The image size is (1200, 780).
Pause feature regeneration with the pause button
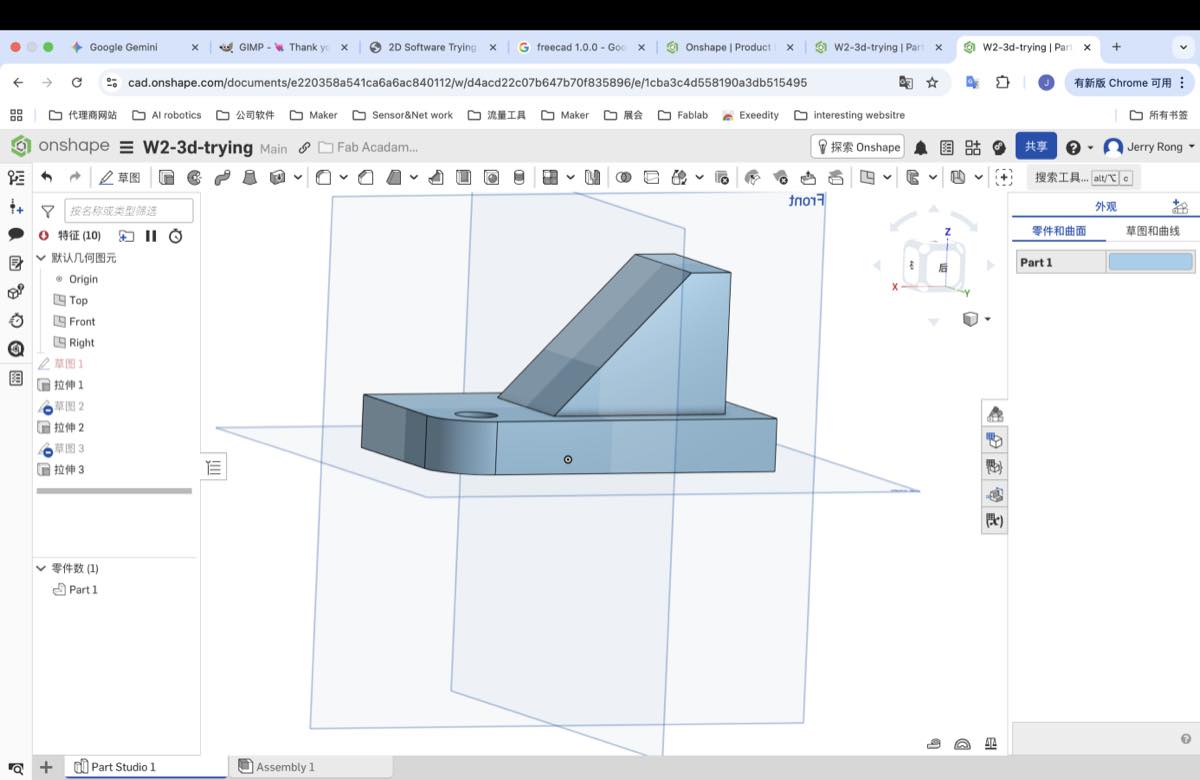(151, 236)
